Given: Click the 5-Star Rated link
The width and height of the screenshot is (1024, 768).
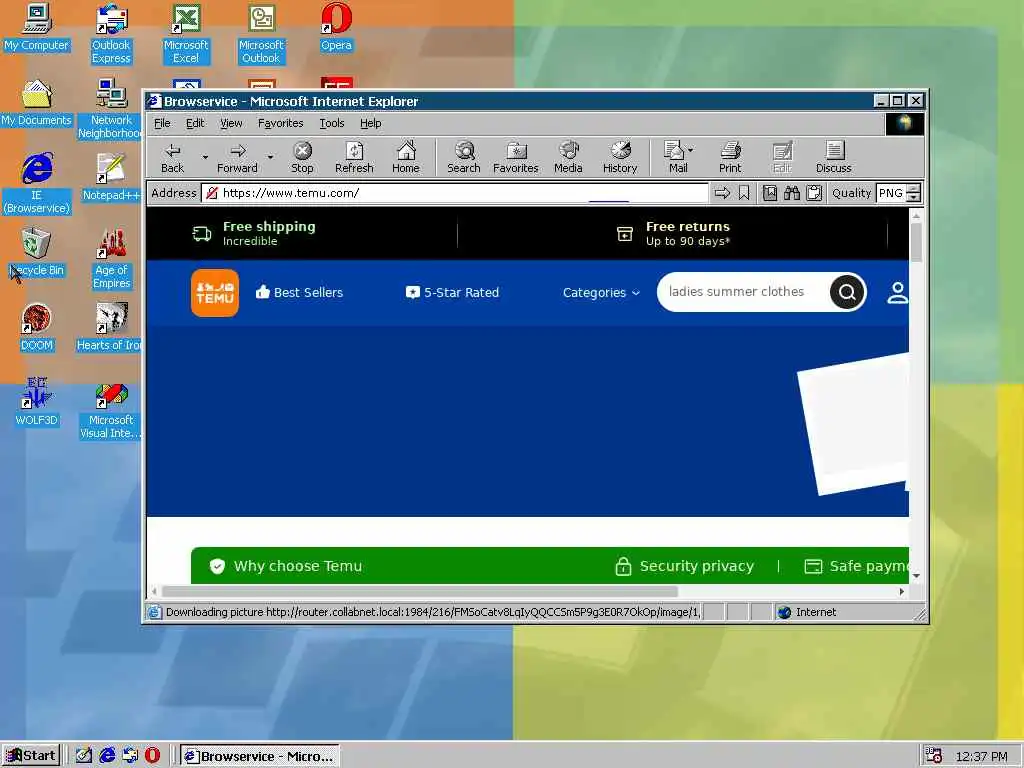Looking at the screenshot, I should point(452,293).
